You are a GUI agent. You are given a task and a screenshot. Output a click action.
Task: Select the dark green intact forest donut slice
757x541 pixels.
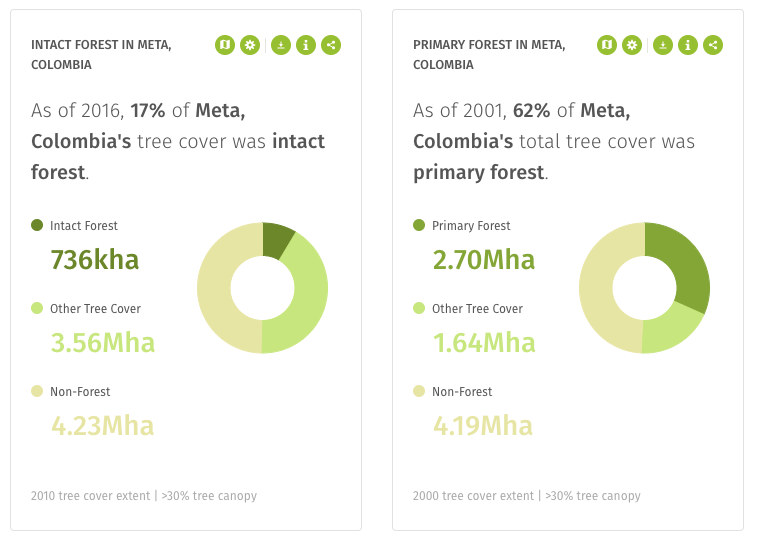click(276, 240)
